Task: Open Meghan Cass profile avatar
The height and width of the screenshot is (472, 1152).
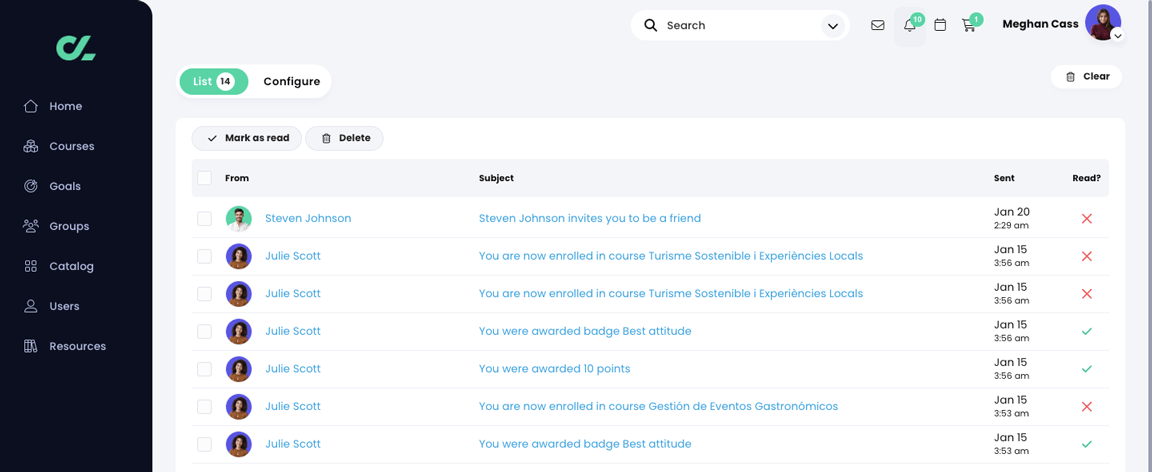Action: (1102, 23)
